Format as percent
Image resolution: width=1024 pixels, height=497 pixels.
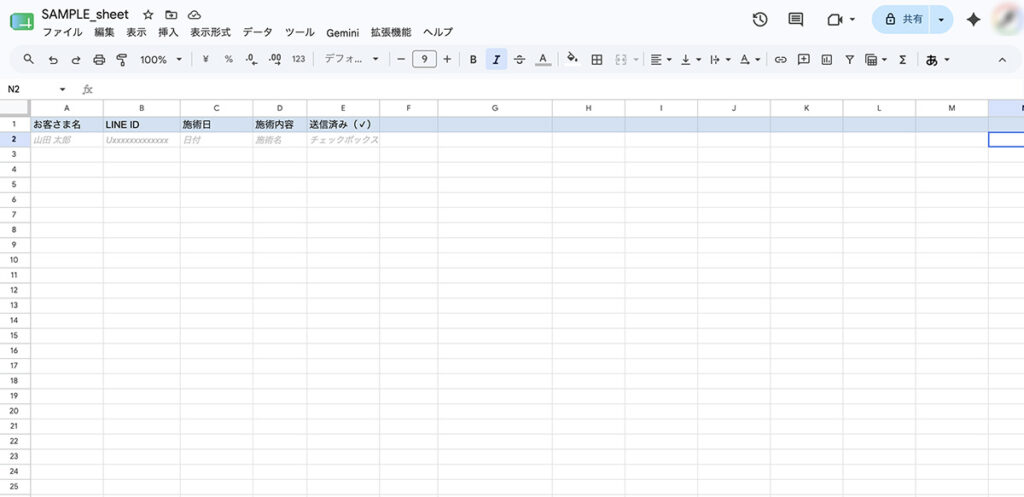(229, 59)
